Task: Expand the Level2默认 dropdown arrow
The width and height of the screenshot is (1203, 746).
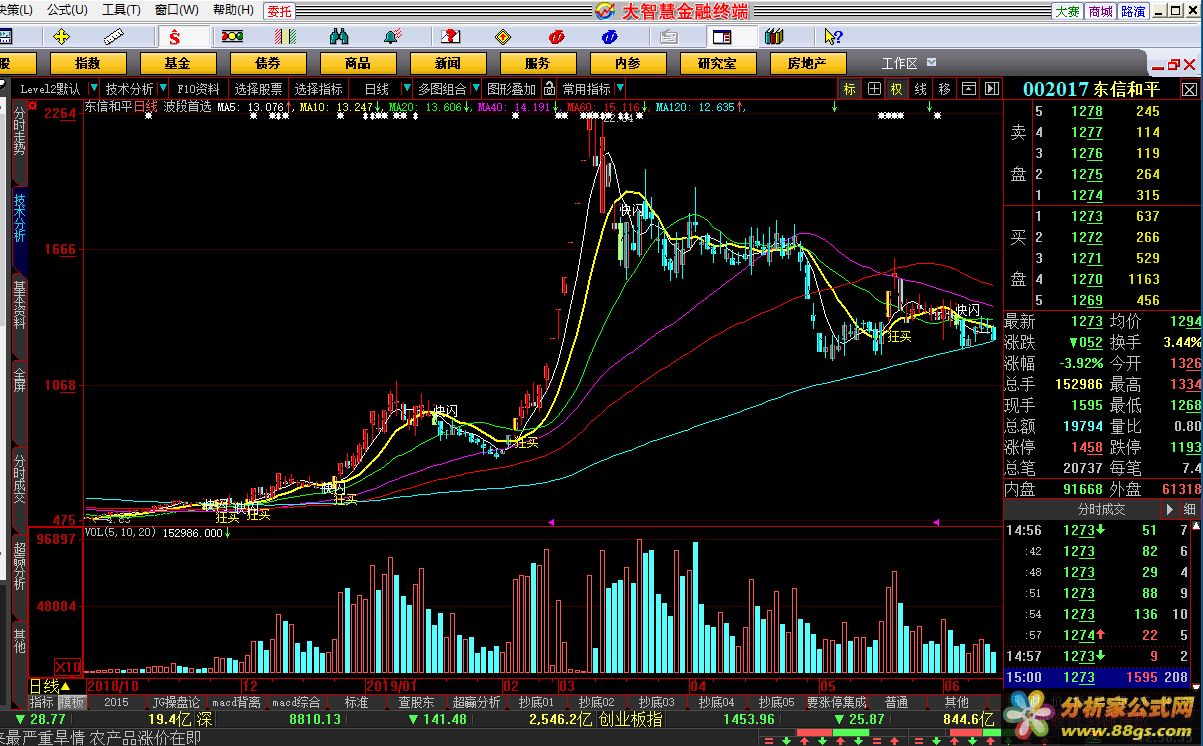Action: [x=93, y=89]
